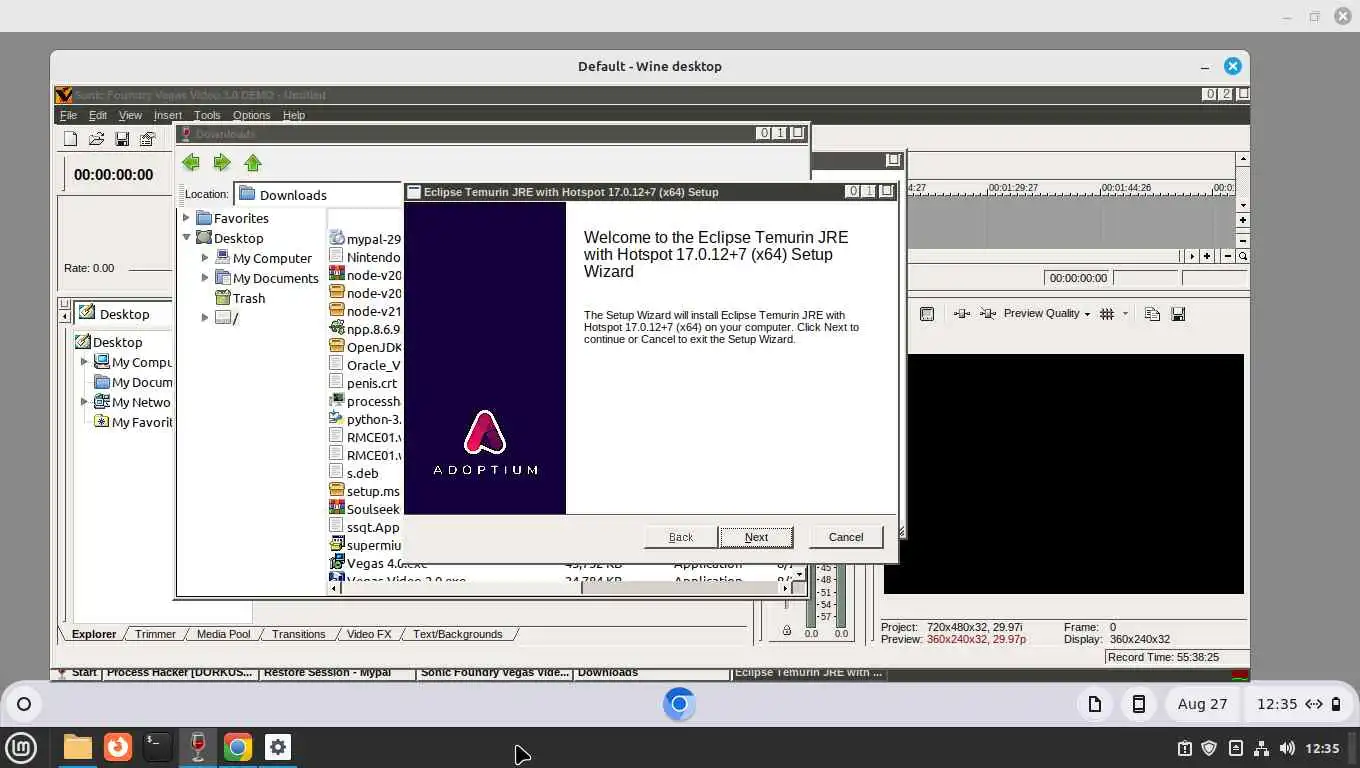
Task: Open Firefox from the Linux panel
Action: [118, 747]
